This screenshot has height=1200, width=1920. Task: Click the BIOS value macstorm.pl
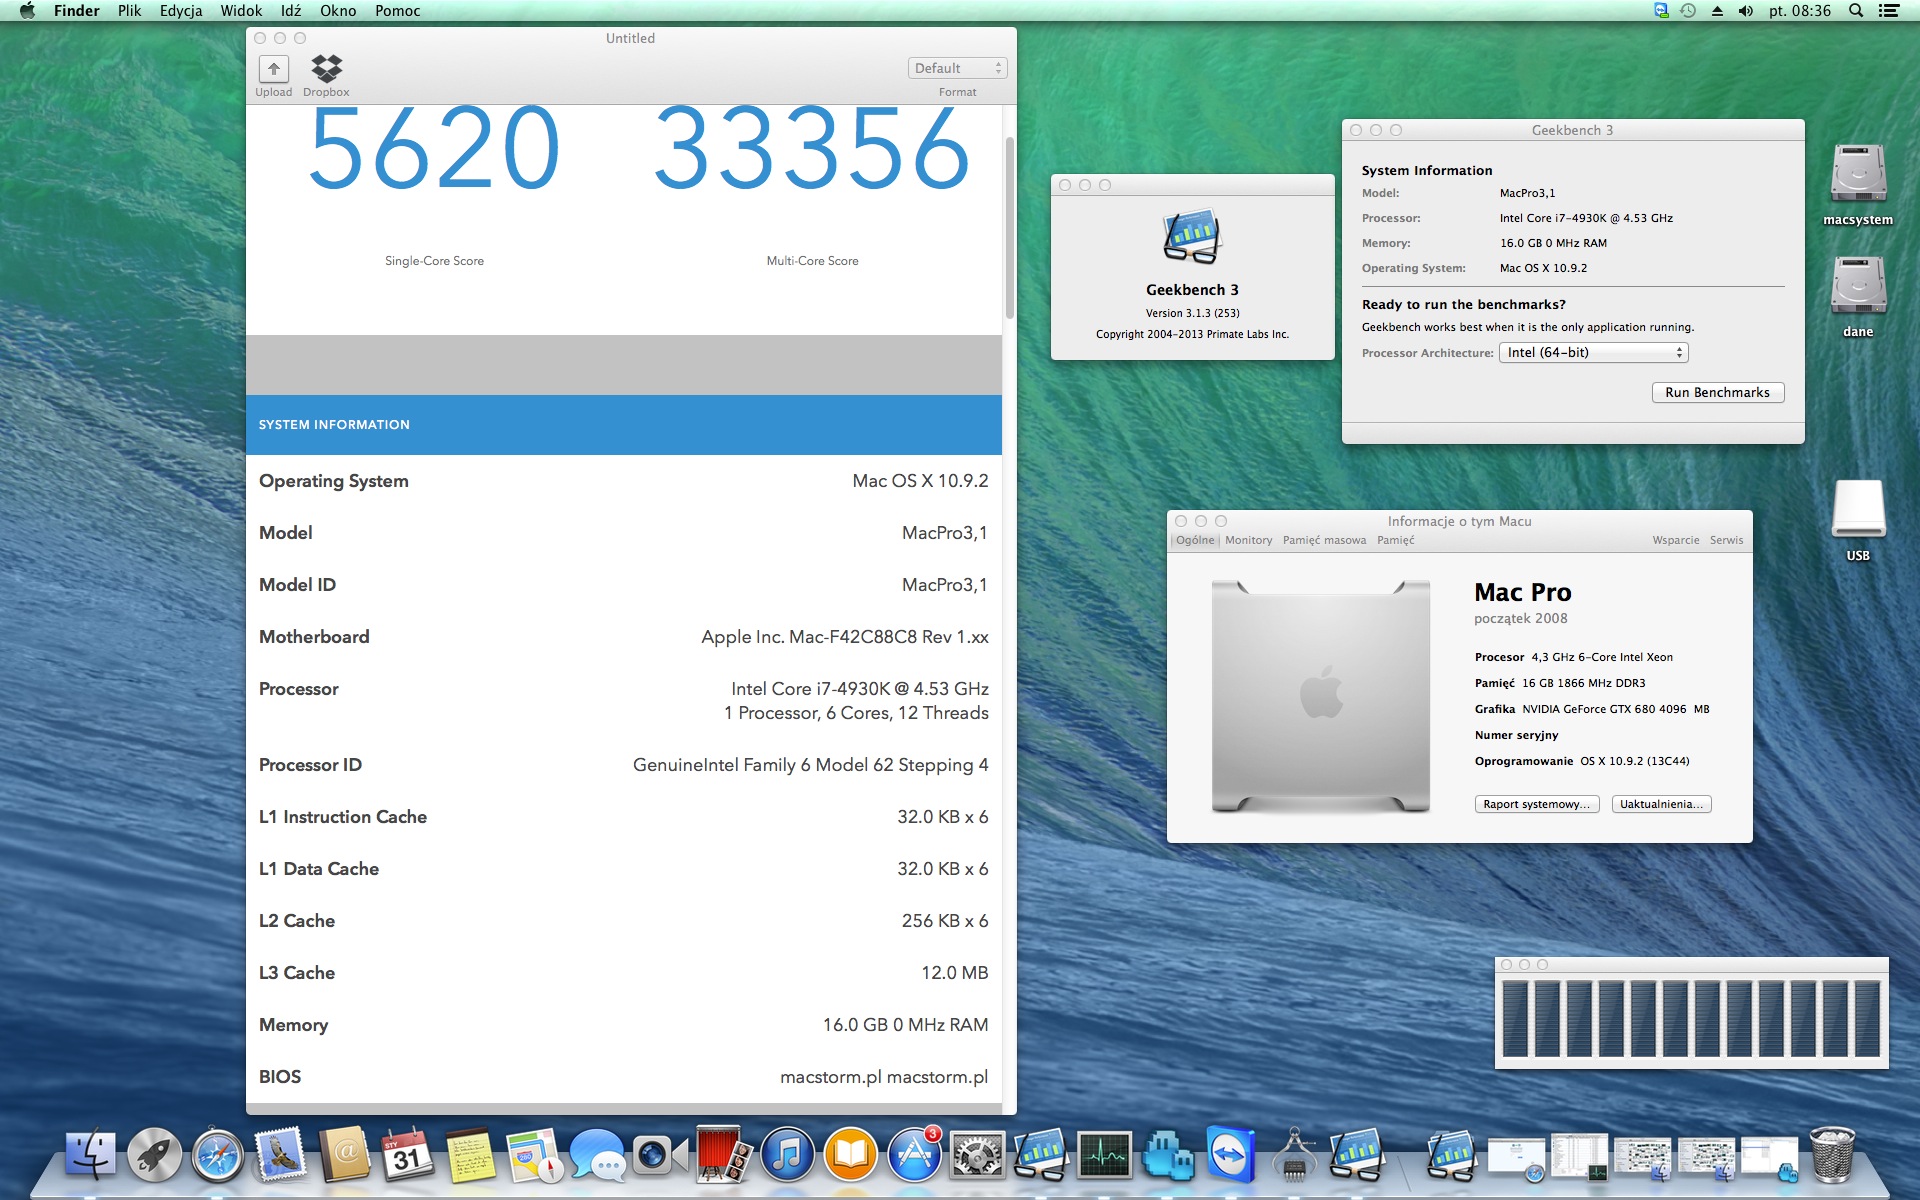pyautogui.click(x=884, y=1077)
